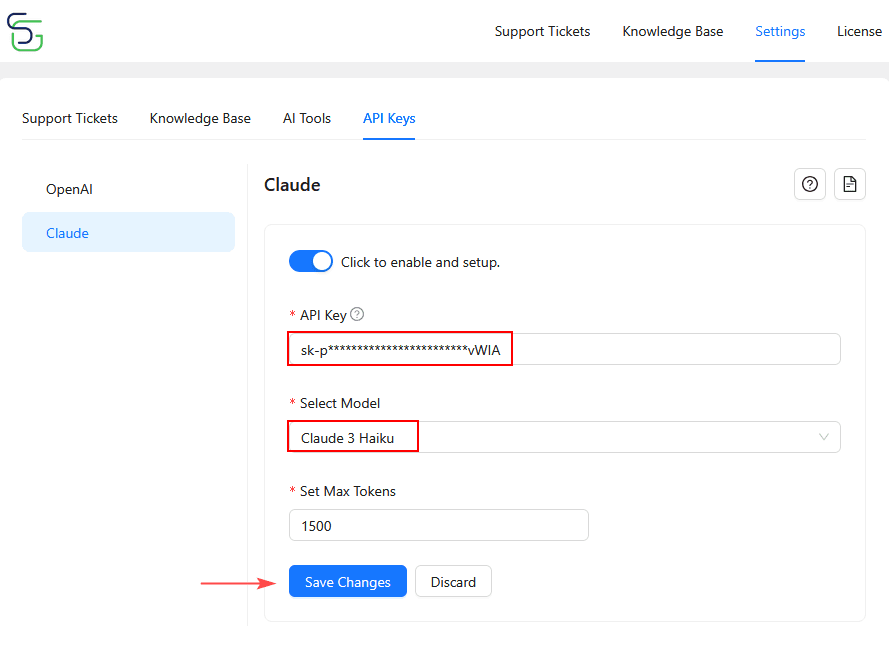Open help via the question mark button
Viewport: 889px width, 647px height.
point(810,184)
